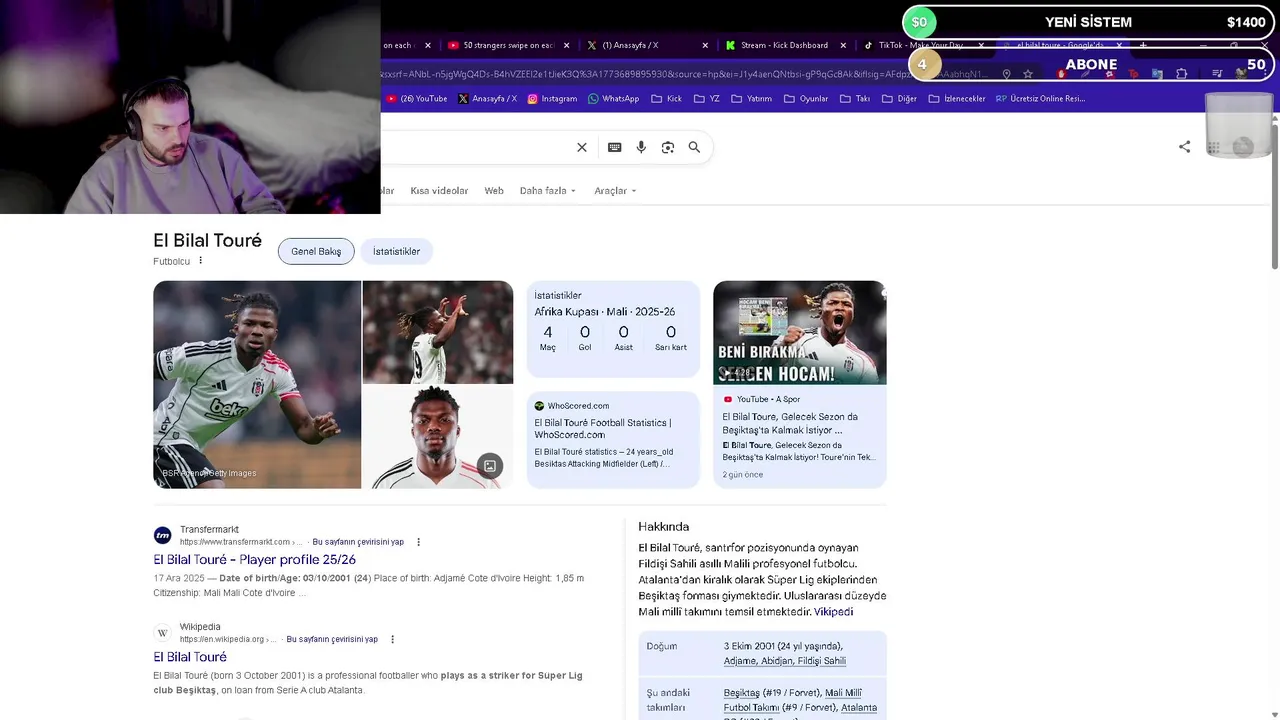Click the share icon beside search bar
The height and width of the screenshot is (720, 1280).
pyautogui.click(x=1184, y=147)
